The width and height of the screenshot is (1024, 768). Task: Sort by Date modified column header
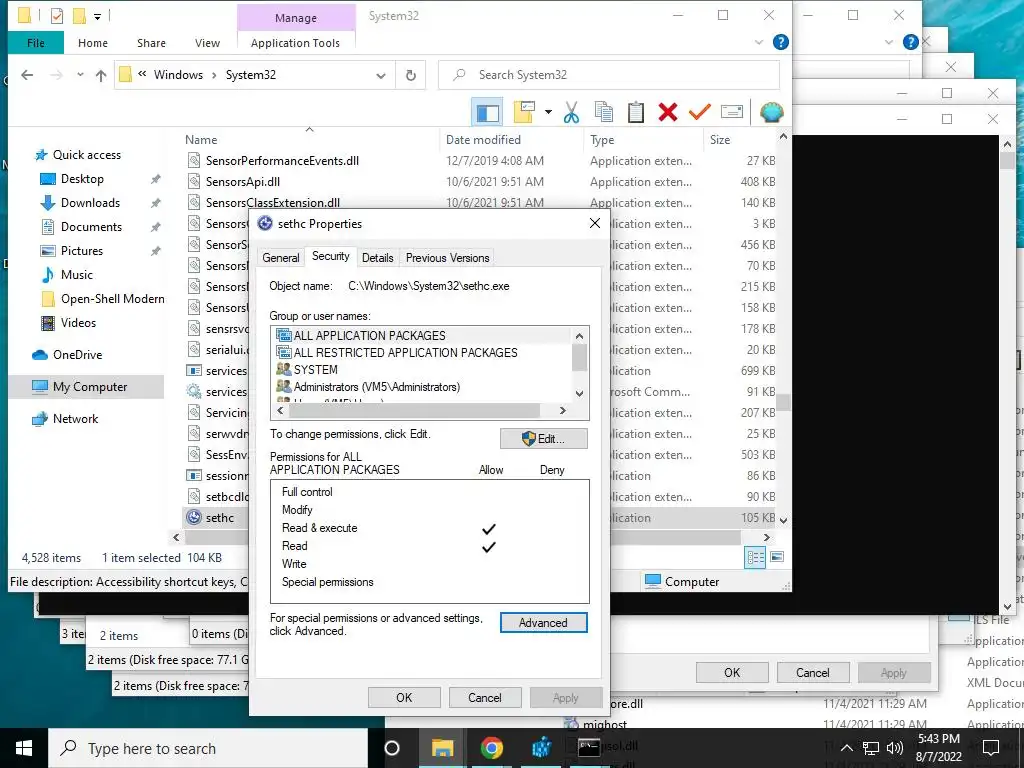(x=483, y=140)
